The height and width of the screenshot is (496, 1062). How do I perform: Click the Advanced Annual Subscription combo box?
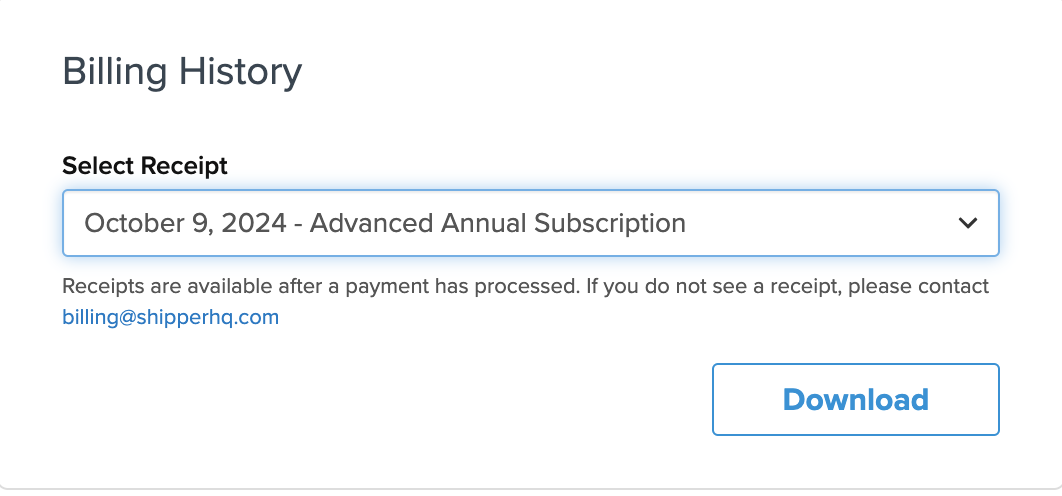click(x=530, y=223)
